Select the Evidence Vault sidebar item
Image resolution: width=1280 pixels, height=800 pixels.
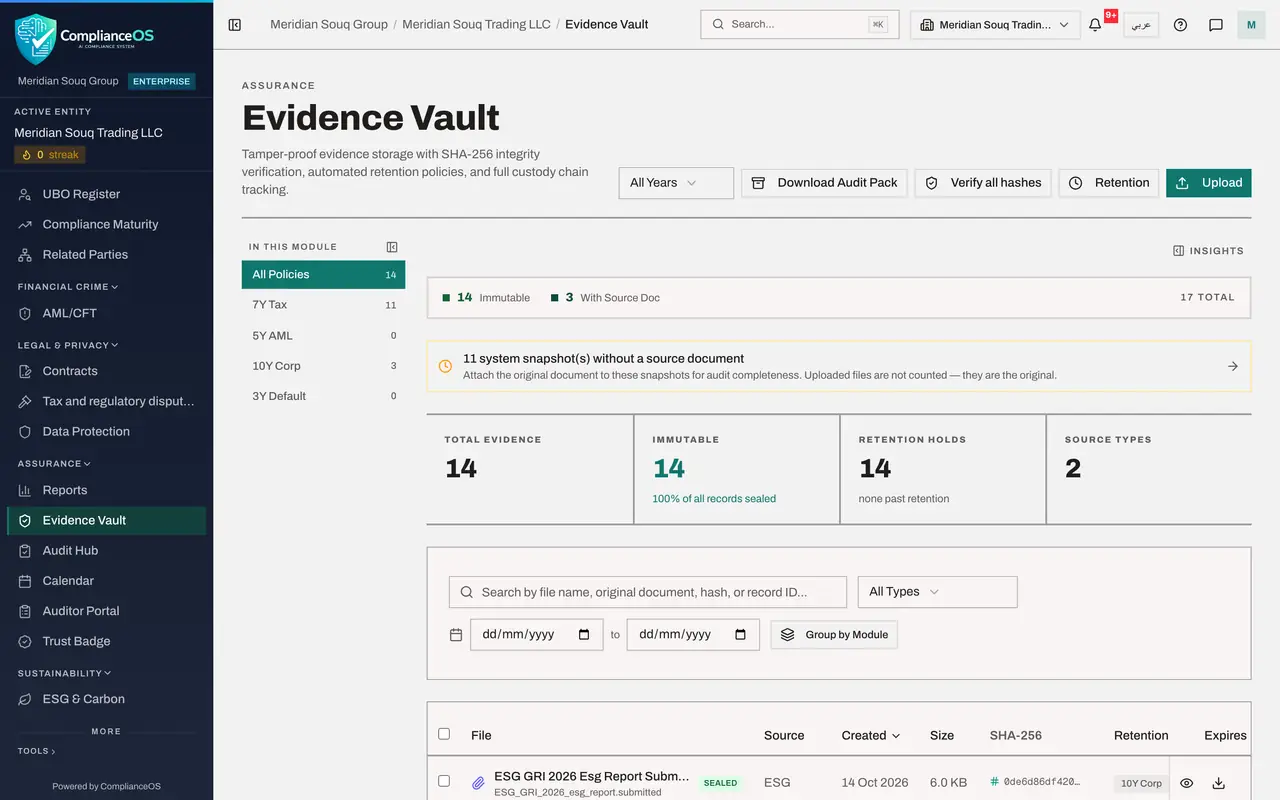[106, 520]
